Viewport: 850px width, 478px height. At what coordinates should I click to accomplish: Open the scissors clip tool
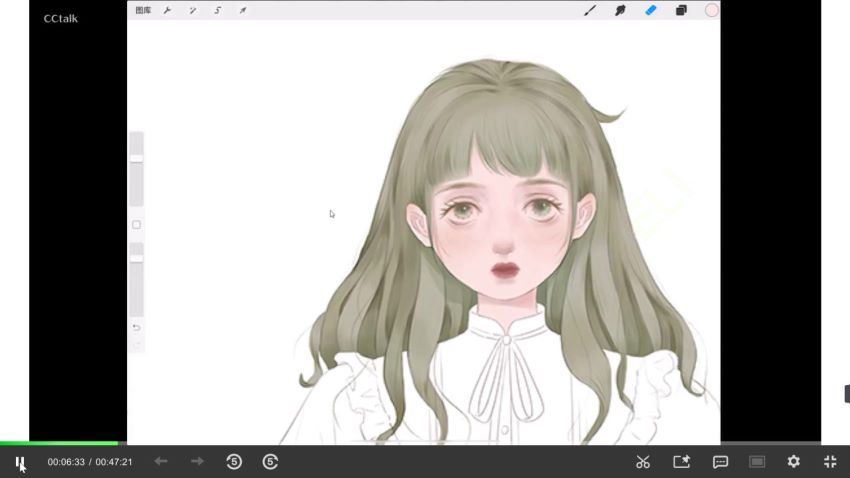tap(643, 462)
